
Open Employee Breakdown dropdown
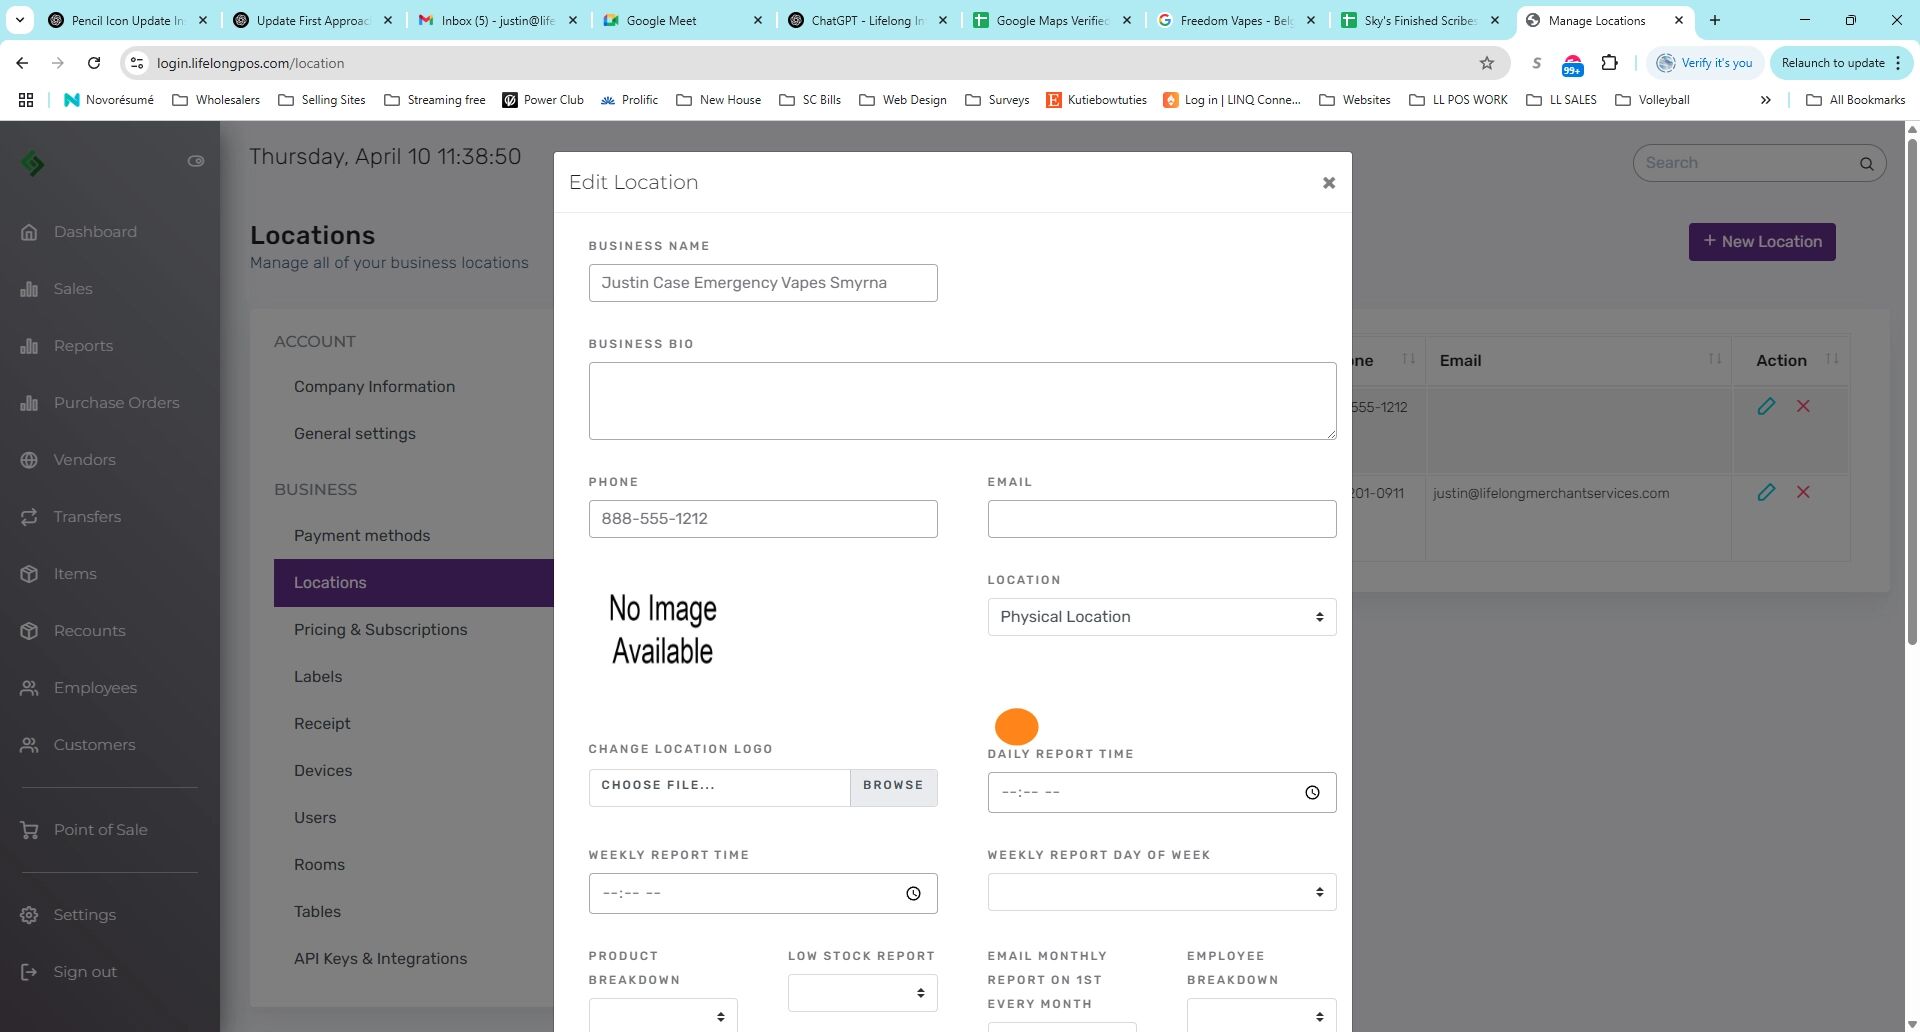1261,1015
